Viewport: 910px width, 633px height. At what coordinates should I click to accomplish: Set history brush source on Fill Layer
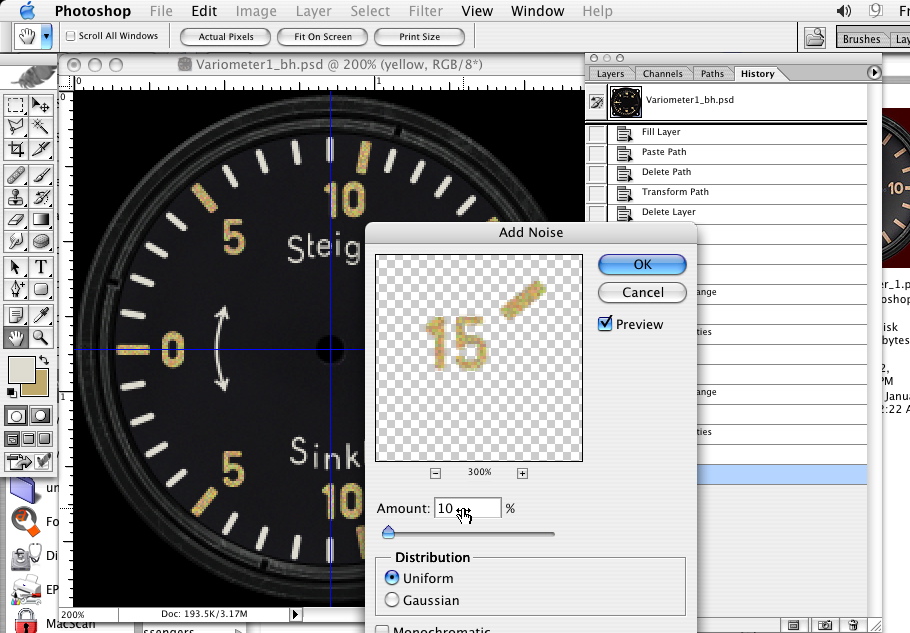[x=597, y=133]
